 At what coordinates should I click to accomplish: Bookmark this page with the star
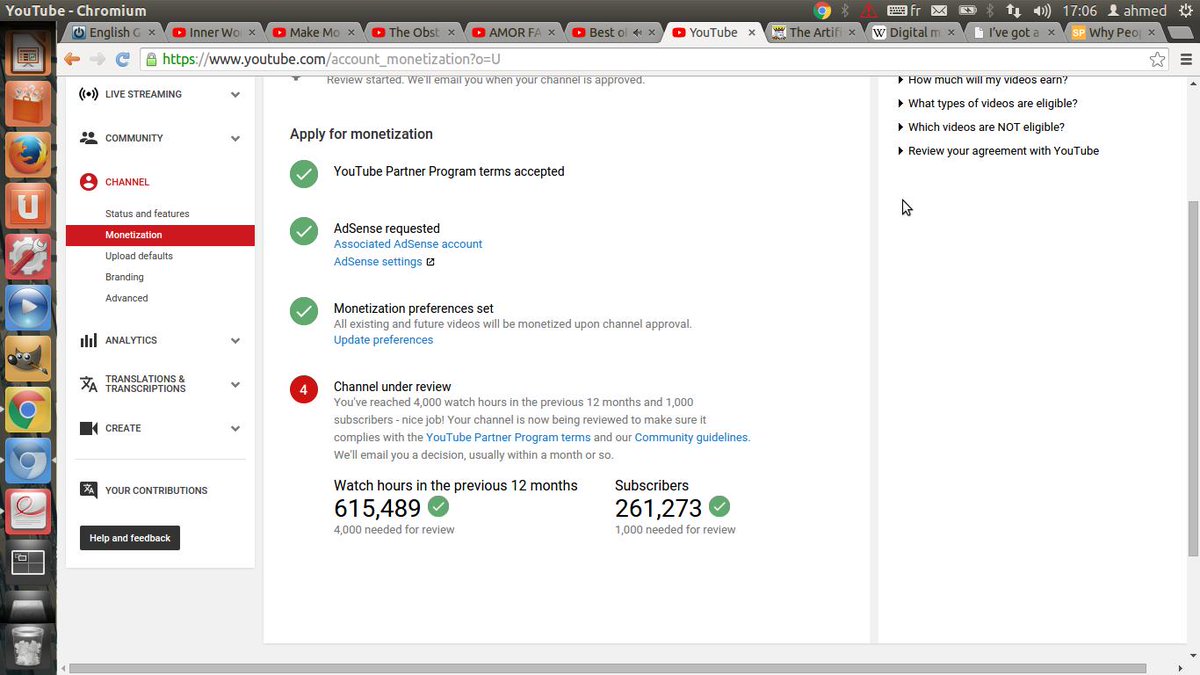(x=1157, y=60)
